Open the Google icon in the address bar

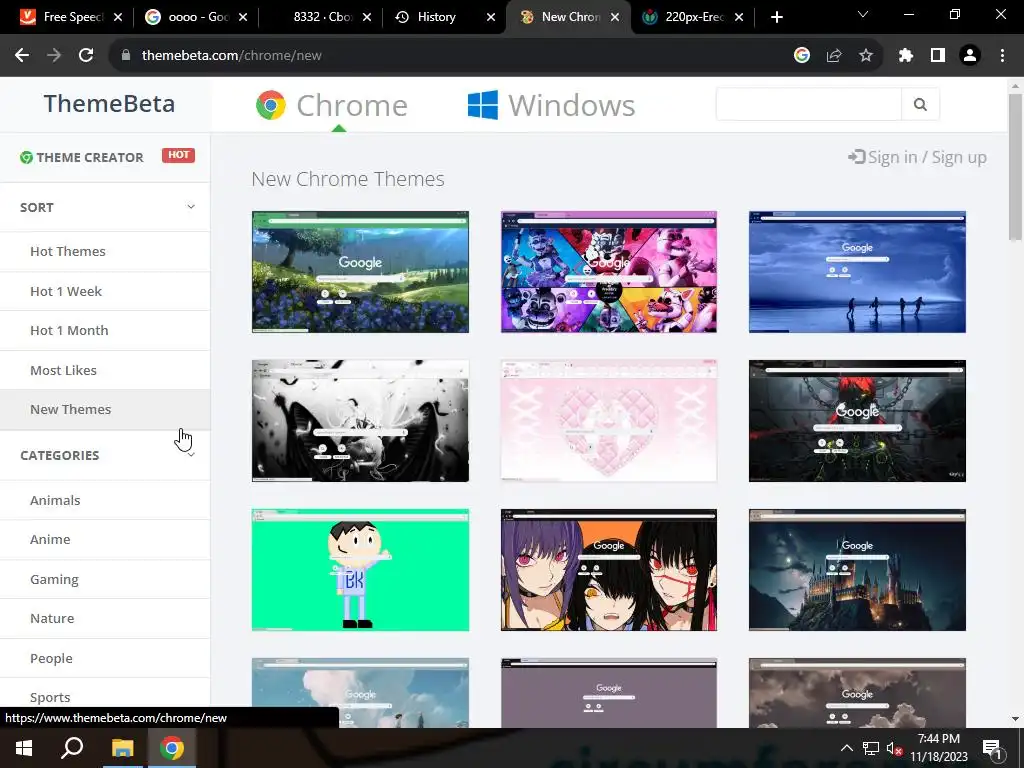point(802,56)
